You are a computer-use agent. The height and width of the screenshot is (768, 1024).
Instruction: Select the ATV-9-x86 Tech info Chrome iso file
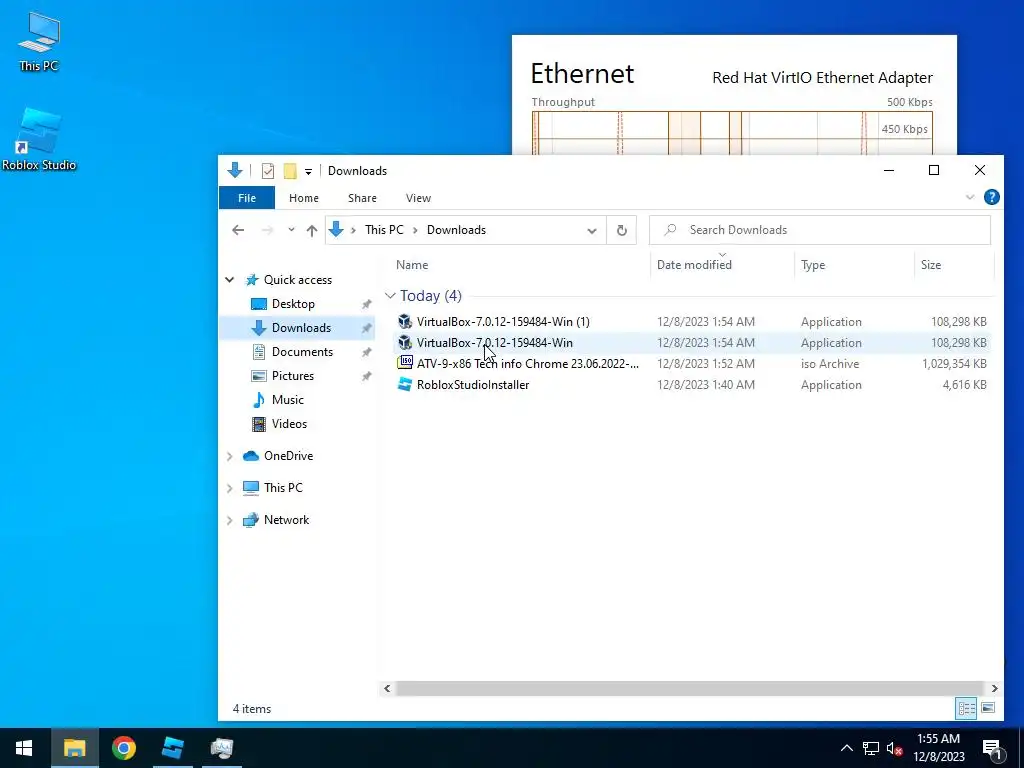pyautogui.click(x=528, y=364)
